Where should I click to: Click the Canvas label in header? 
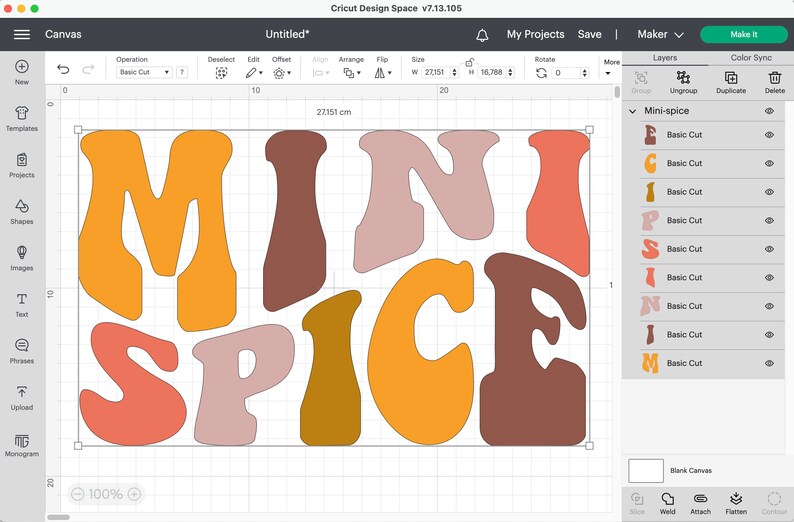(63, 34)
